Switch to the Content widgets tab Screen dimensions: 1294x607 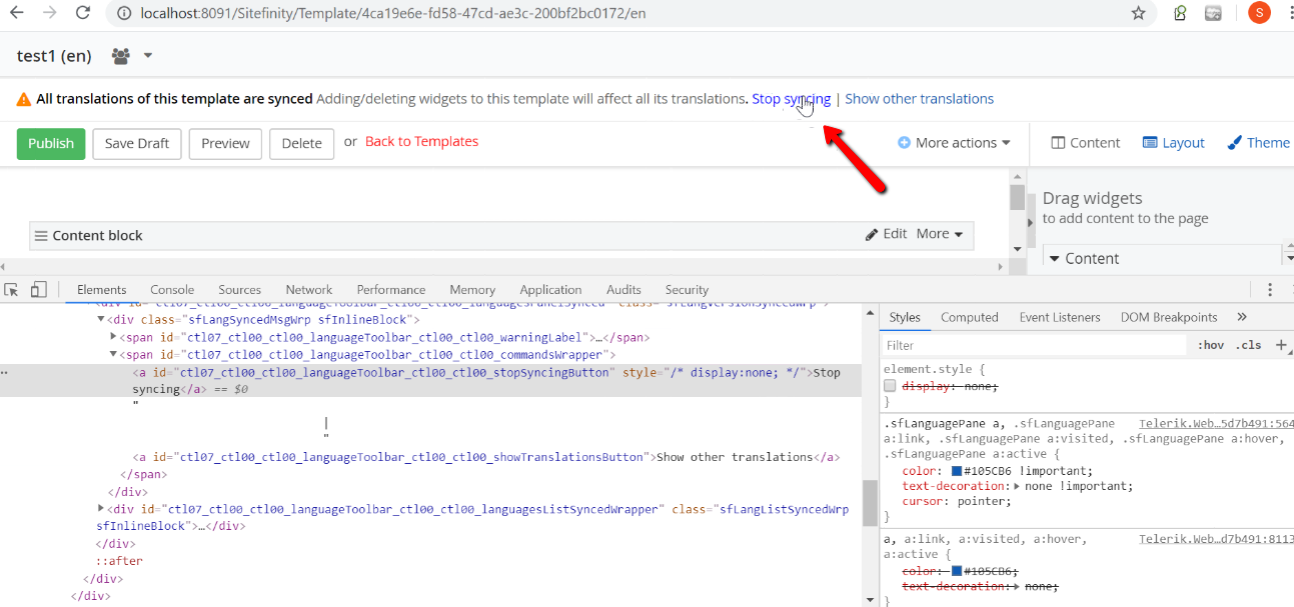(x=1085, y=143)
